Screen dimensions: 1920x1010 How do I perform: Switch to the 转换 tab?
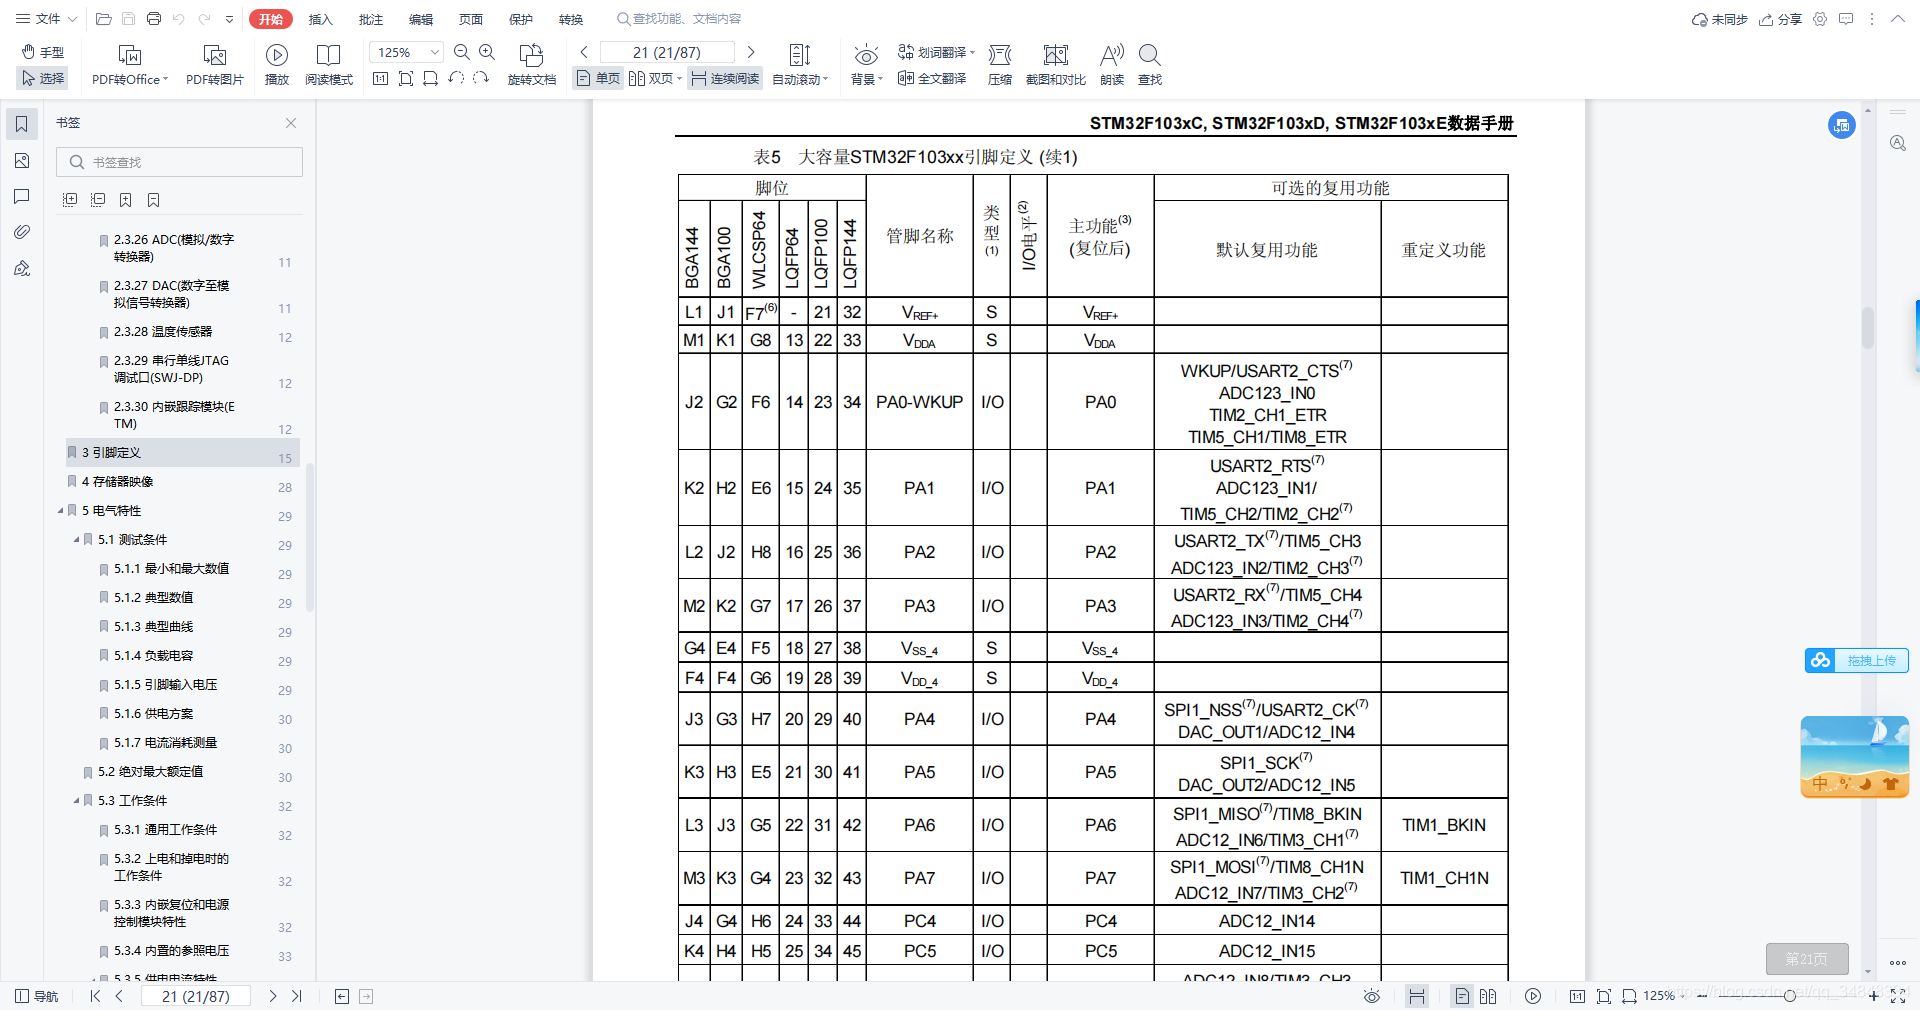[x=571, y=19]
